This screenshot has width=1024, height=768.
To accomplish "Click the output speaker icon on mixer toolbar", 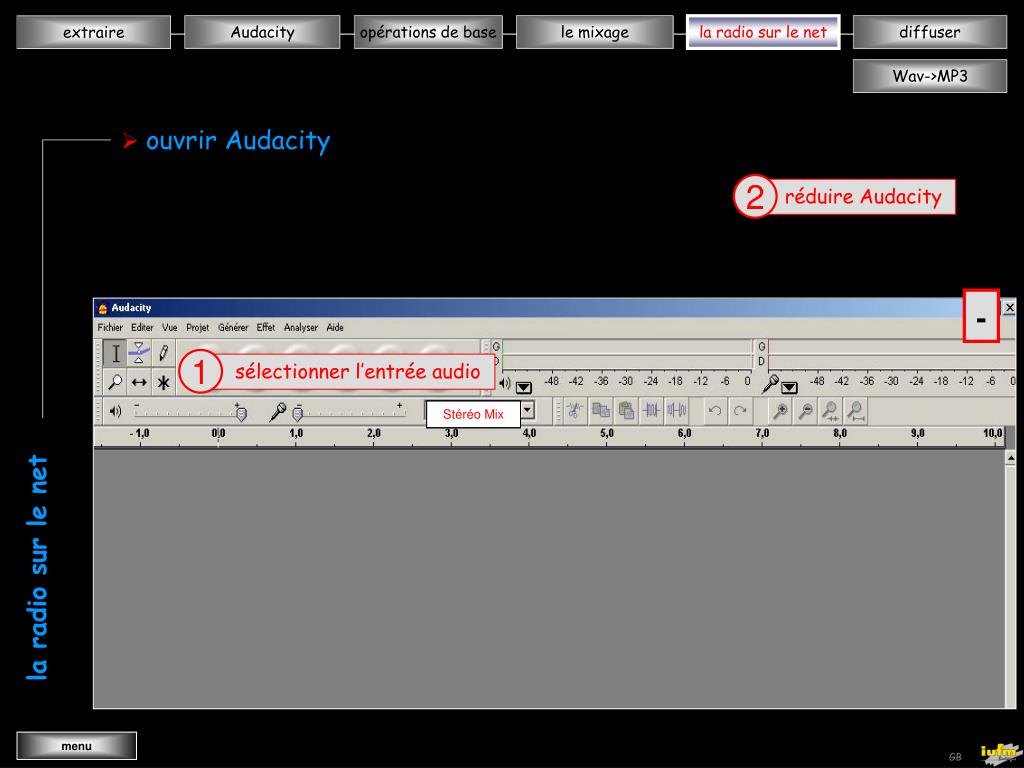I will pos(116,411).
